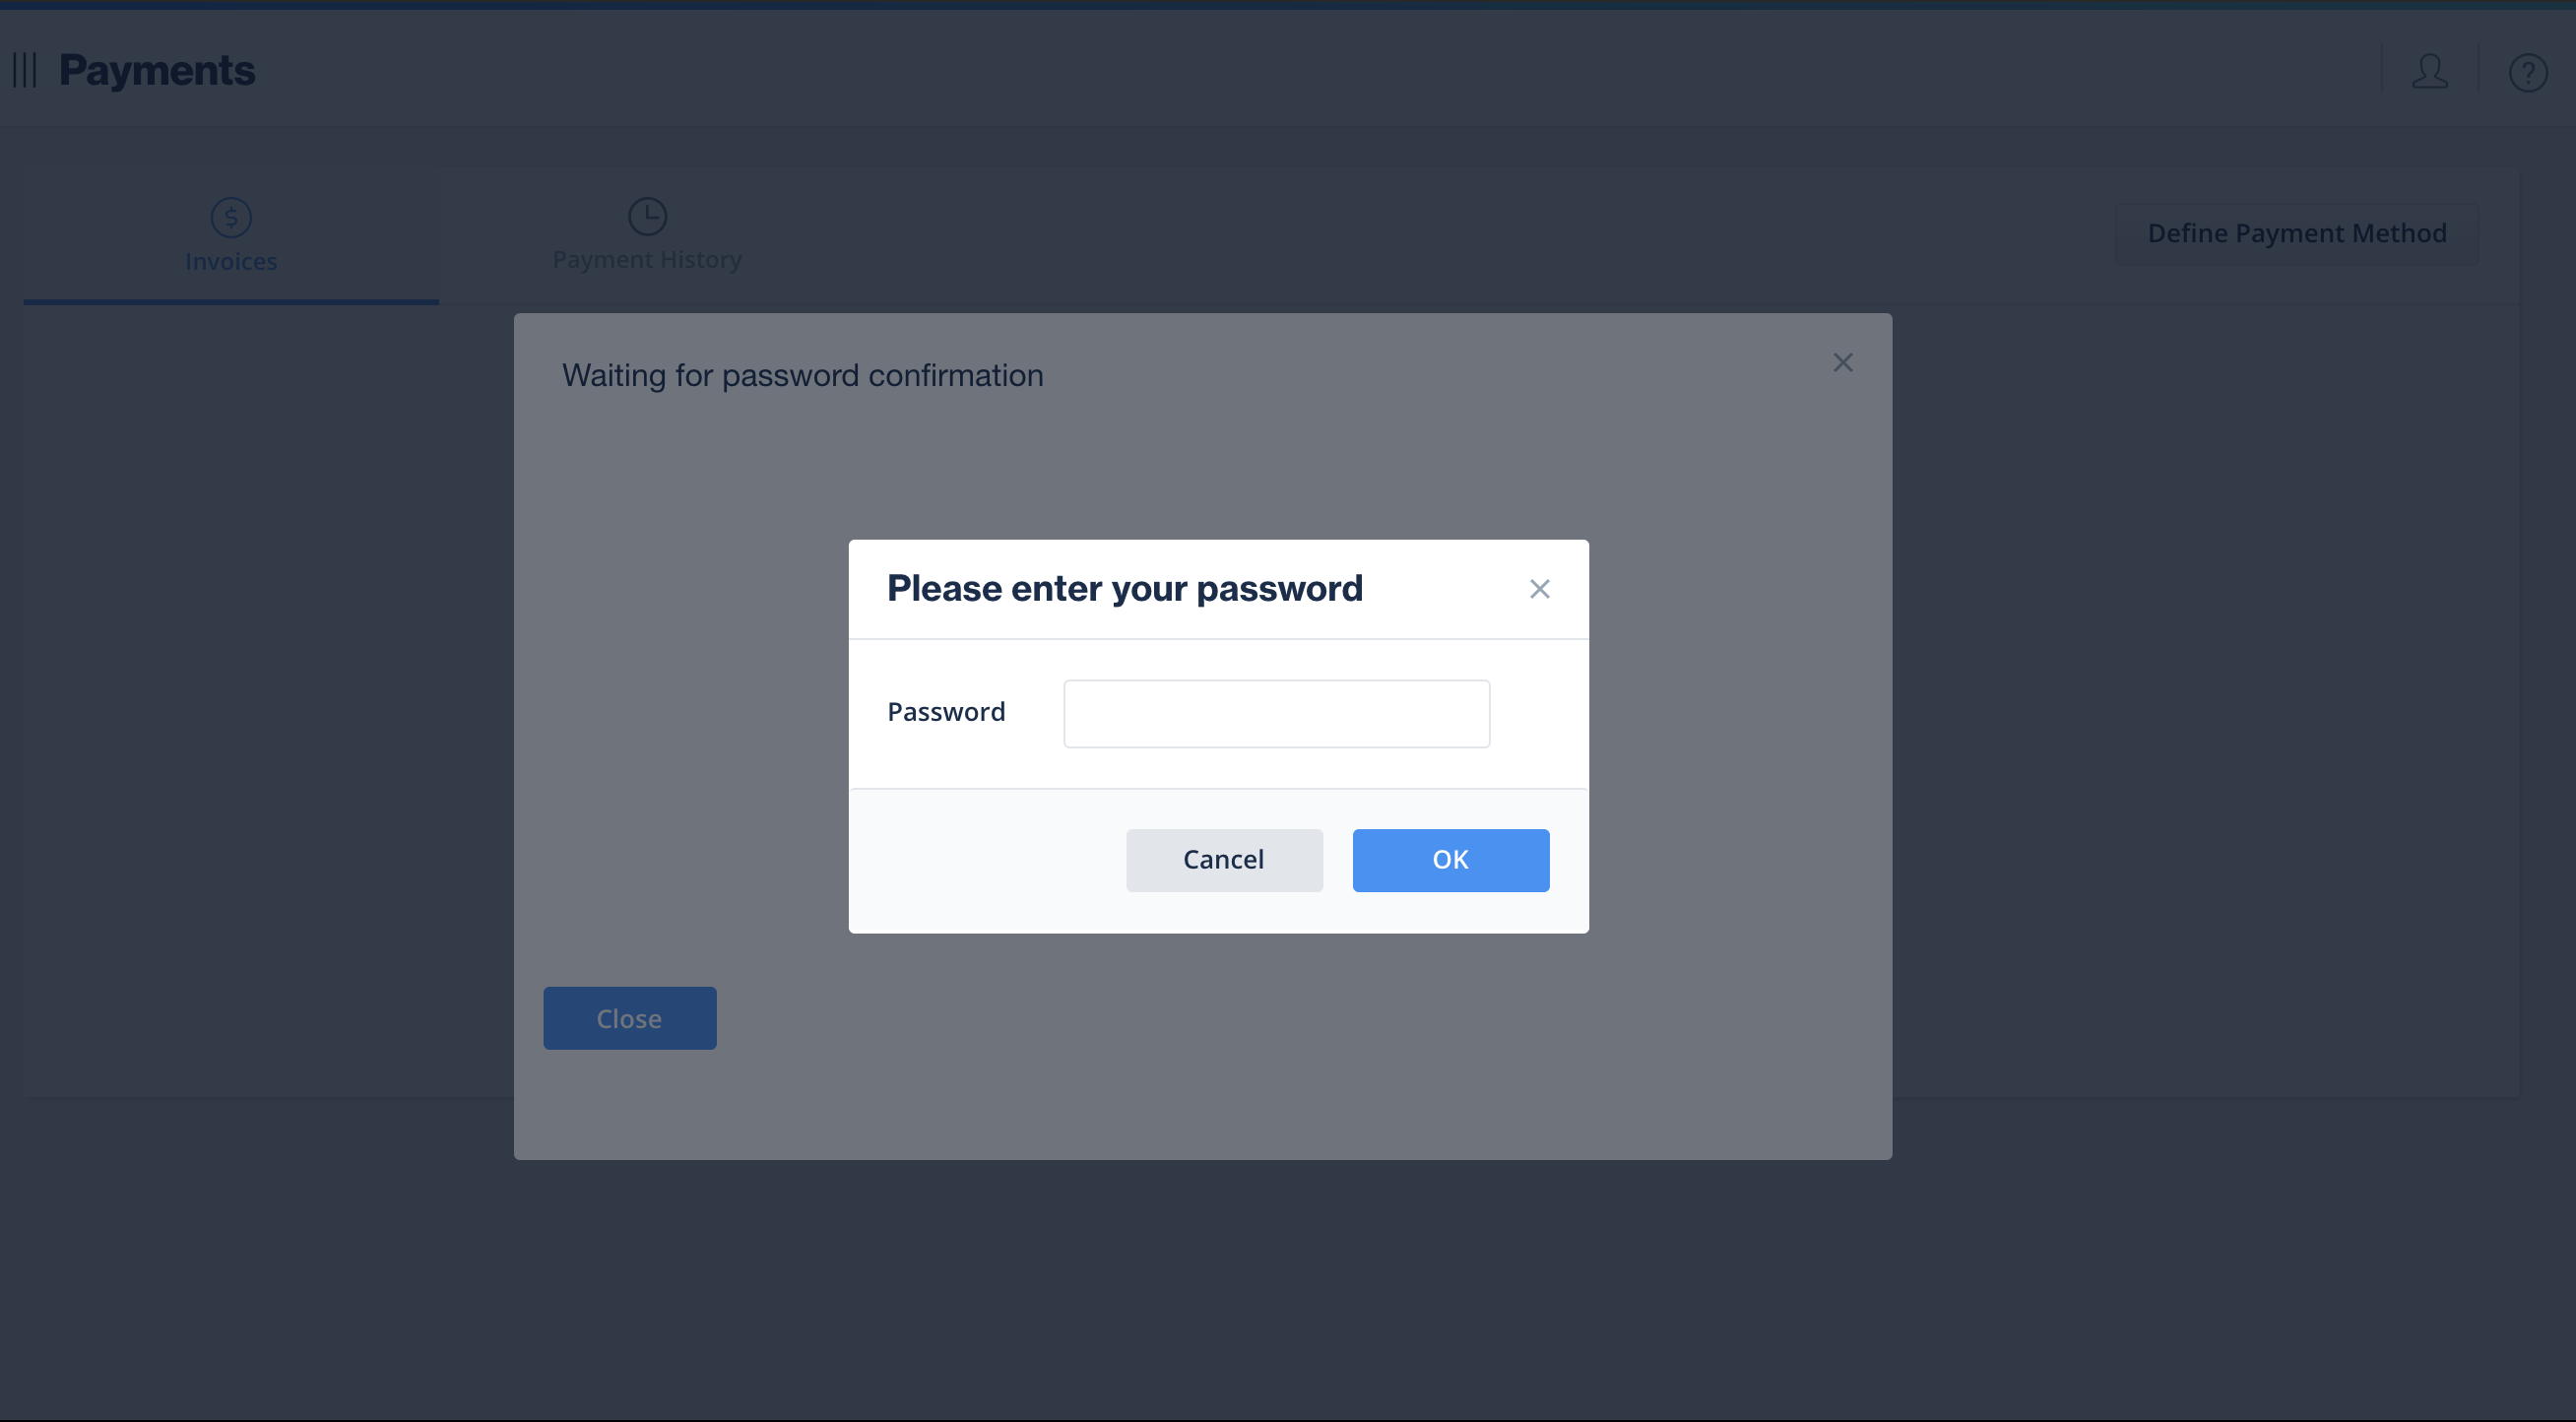Open the user account icon

point(2430,70)
